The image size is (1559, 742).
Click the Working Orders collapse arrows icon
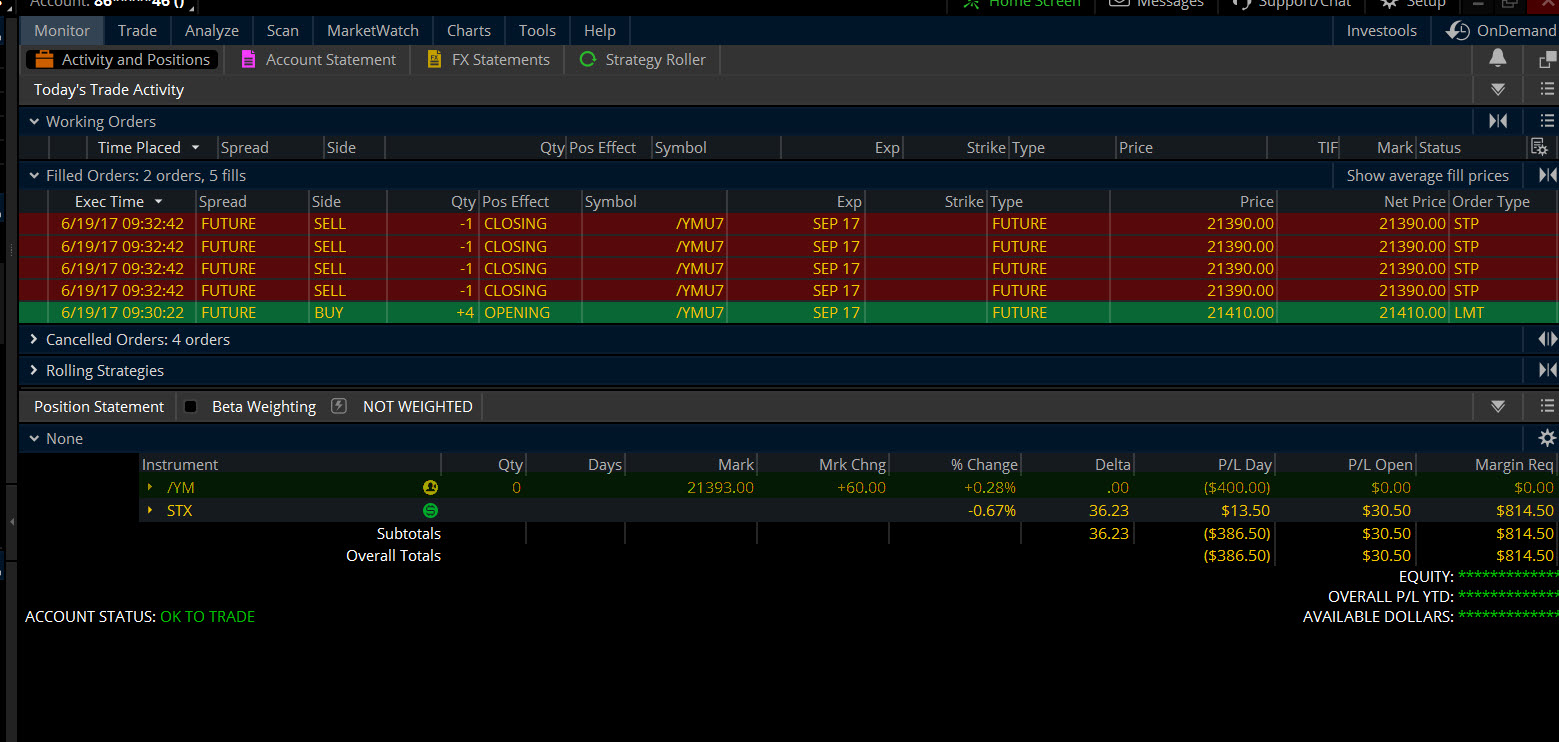tap(1498, 121)
